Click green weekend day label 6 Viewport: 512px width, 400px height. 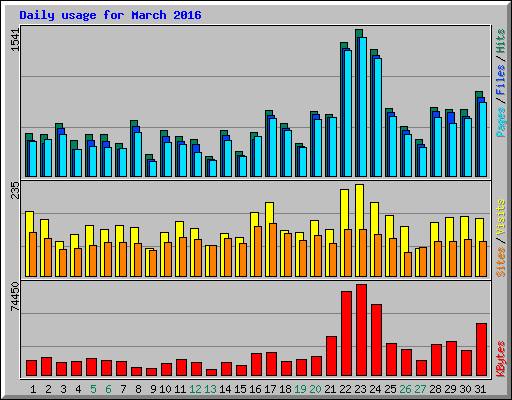click(x=108, y=389)
